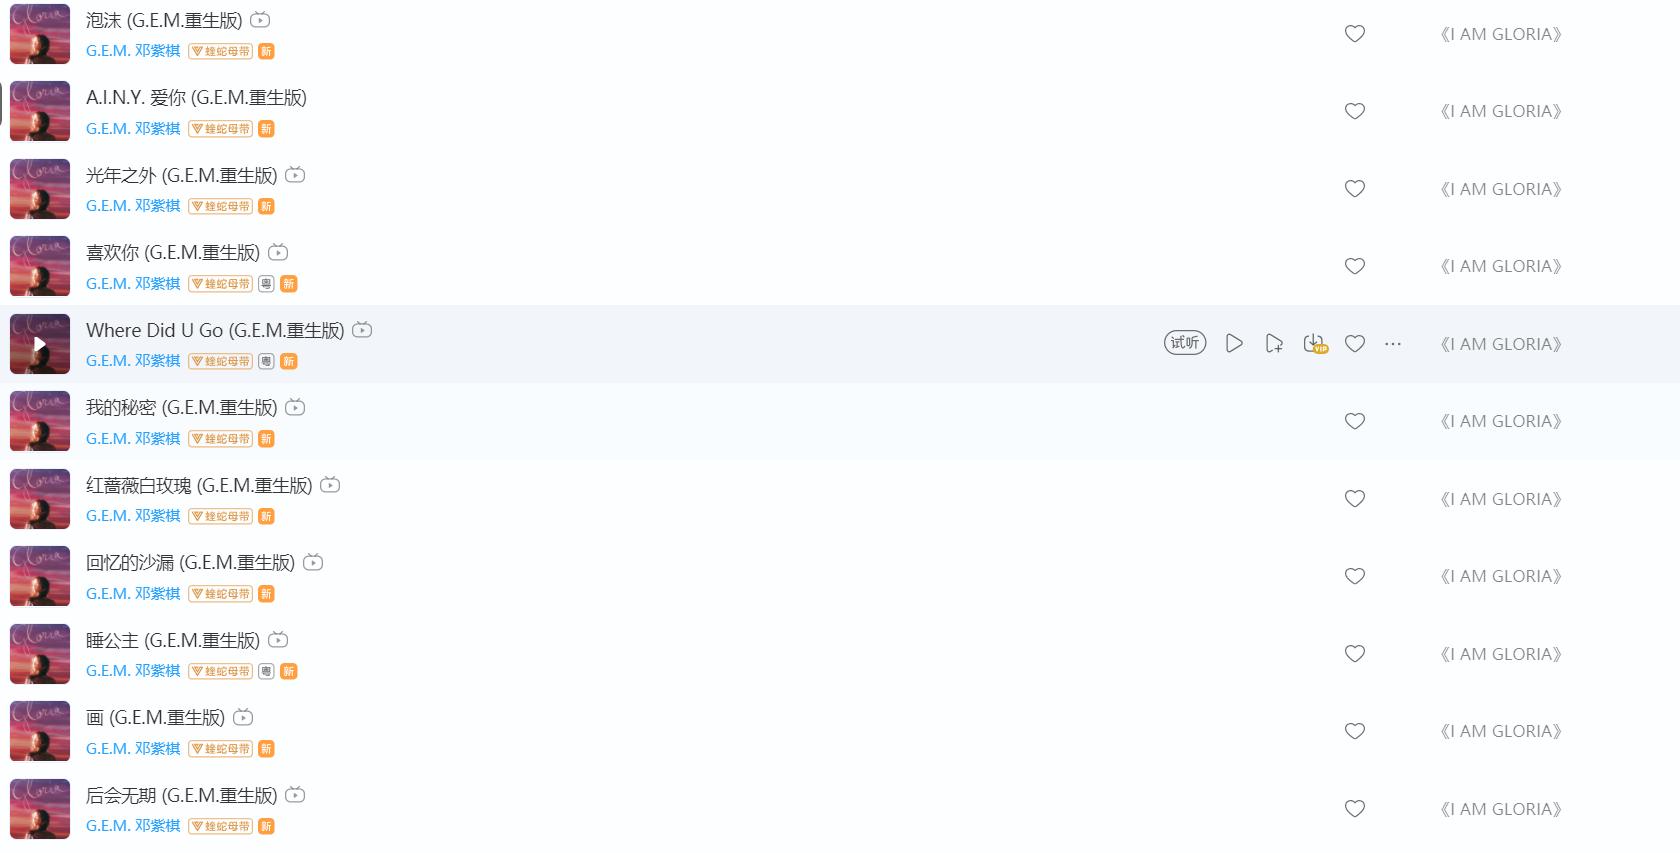This screenshot has height=853, width=1680.
Task: Download Where Did U Go with VIP icon
Action: click(x=1314, y=343)
